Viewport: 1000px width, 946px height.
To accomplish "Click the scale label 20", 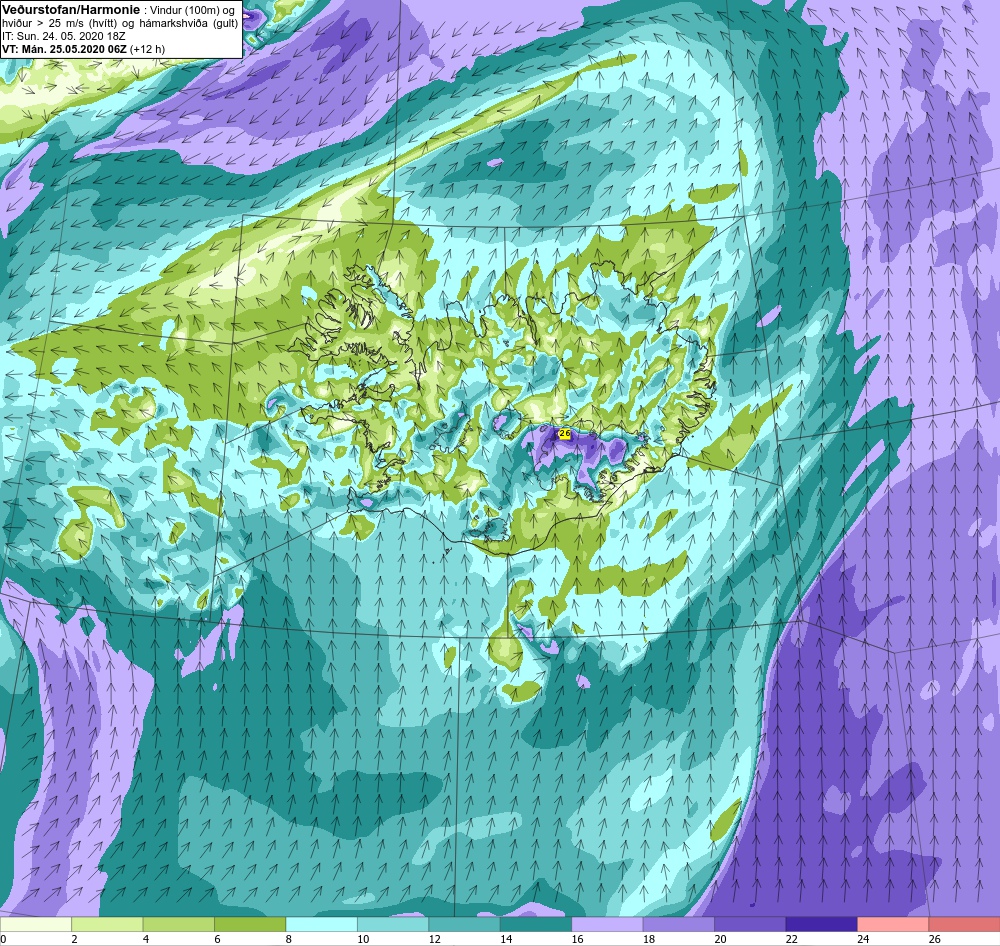I will pos(720,939).
